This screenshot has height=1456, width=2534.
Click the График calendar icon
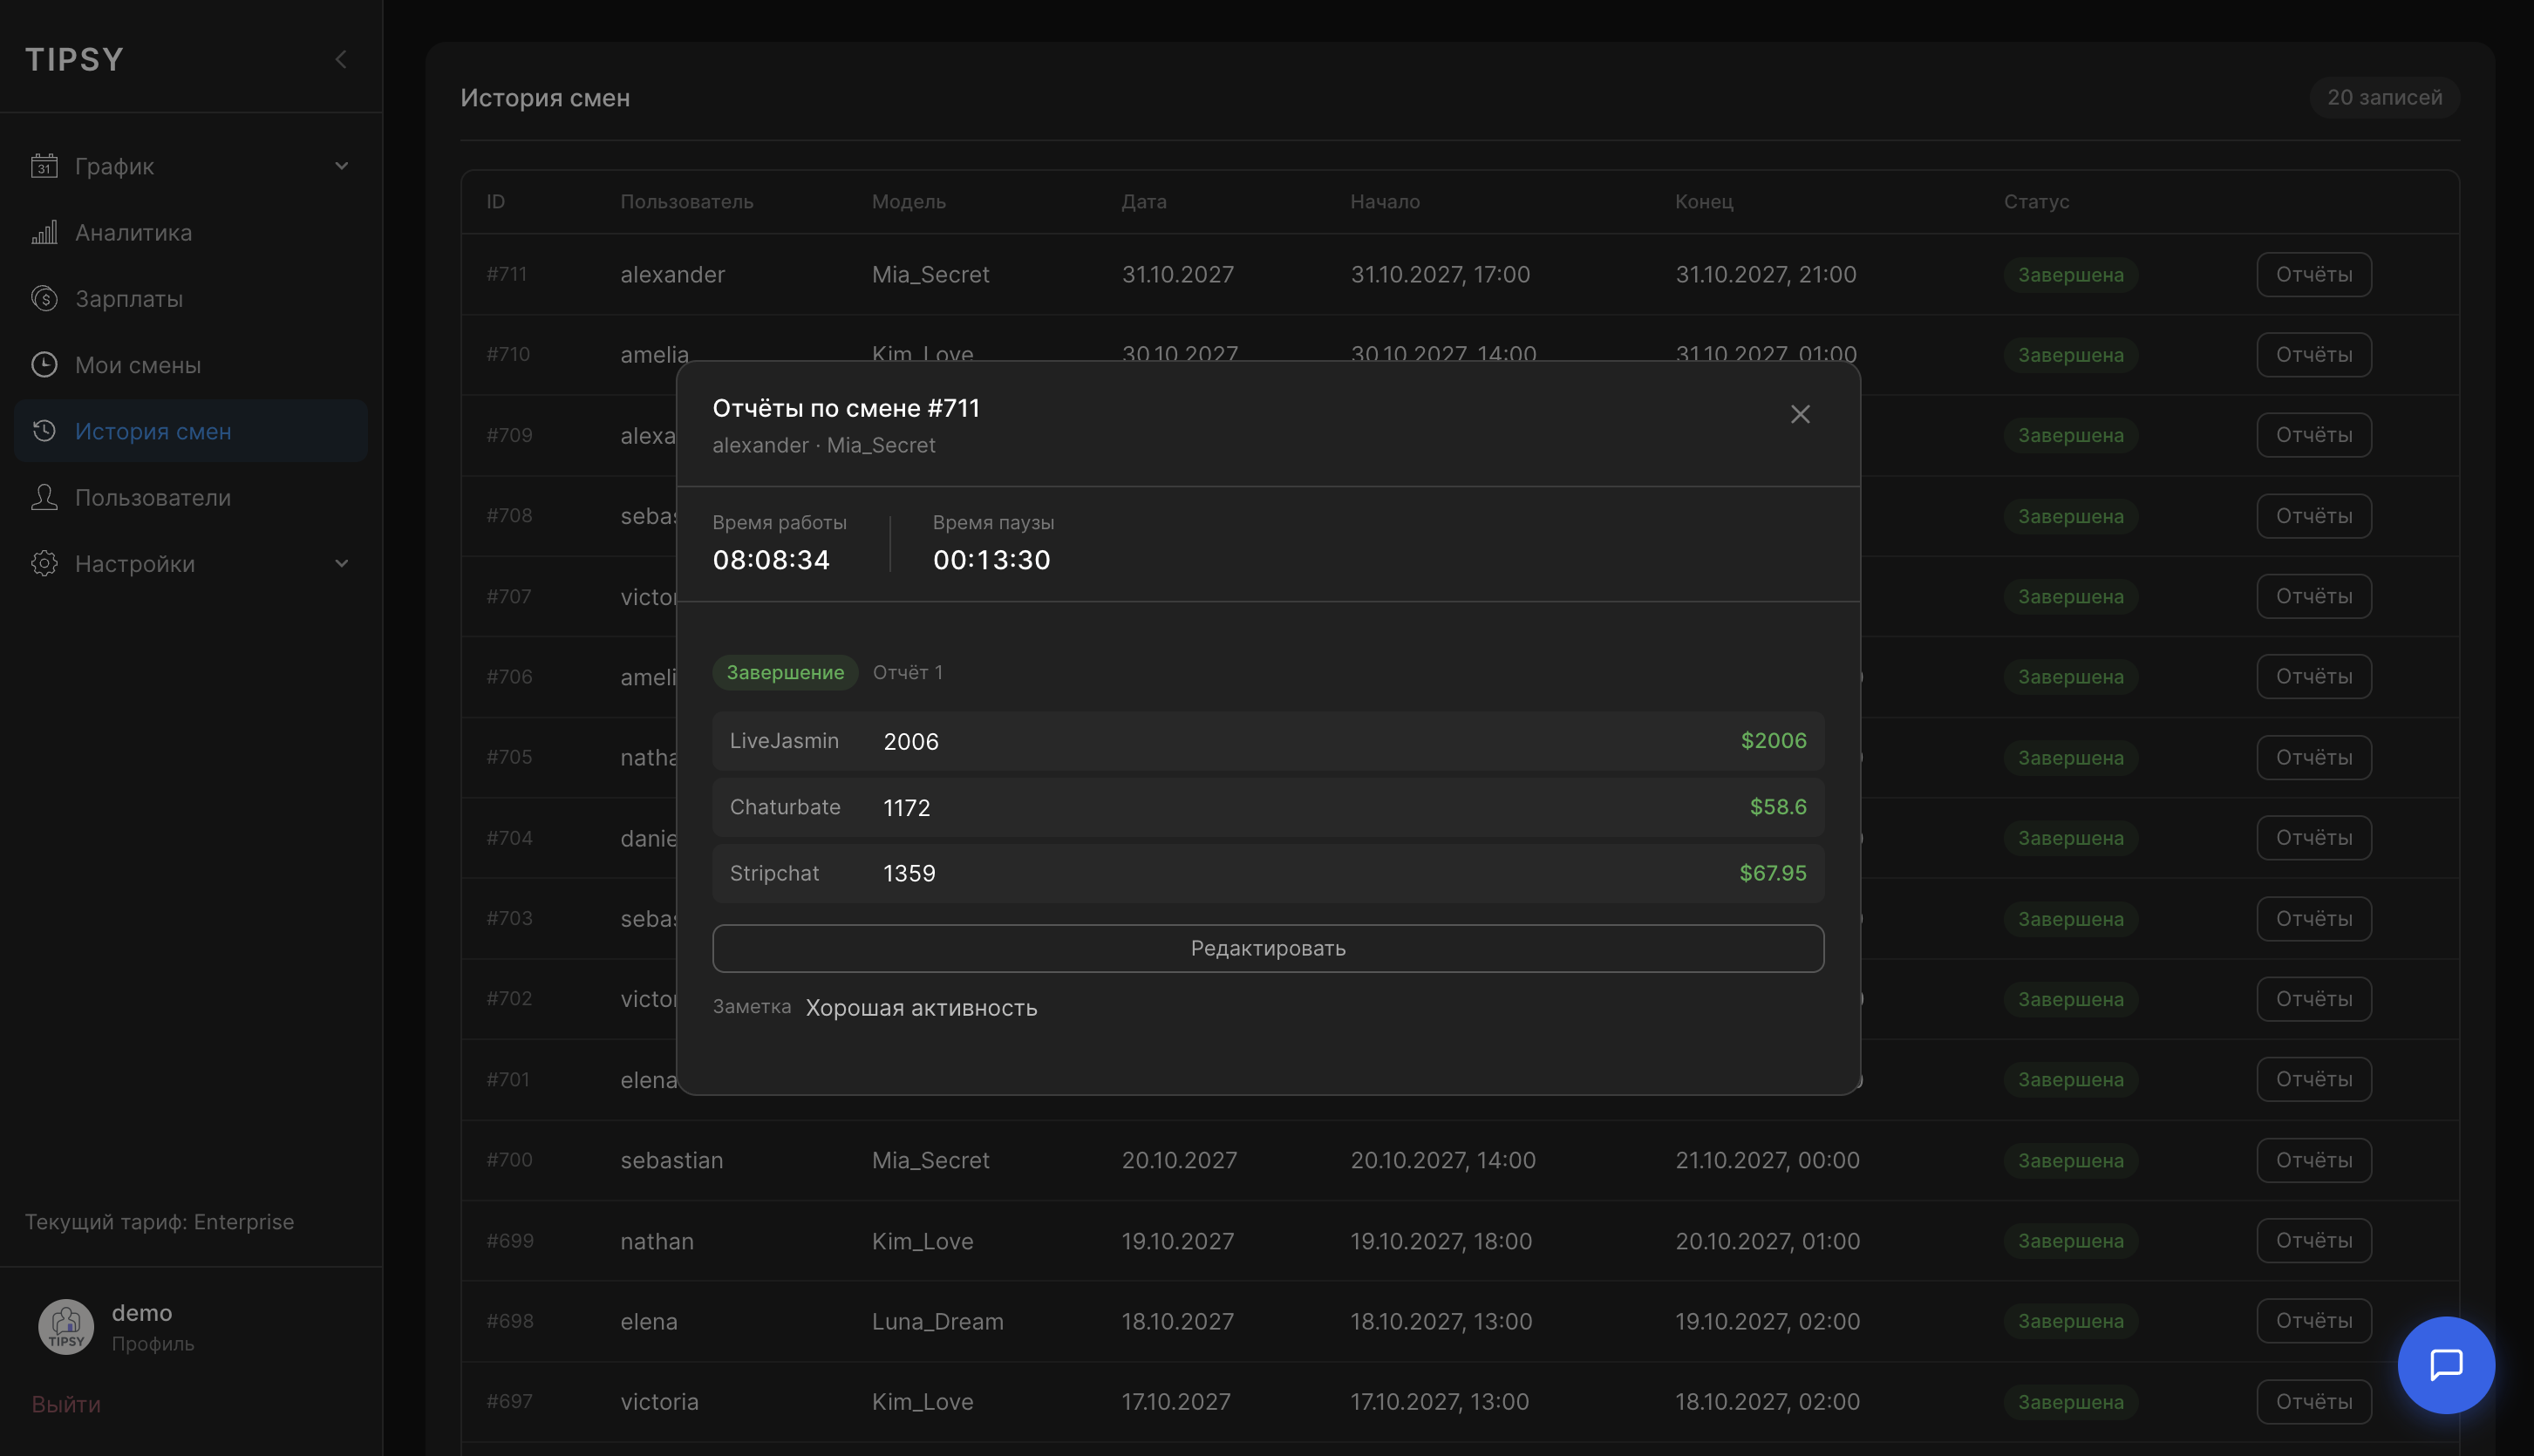(x=44, y=165)
